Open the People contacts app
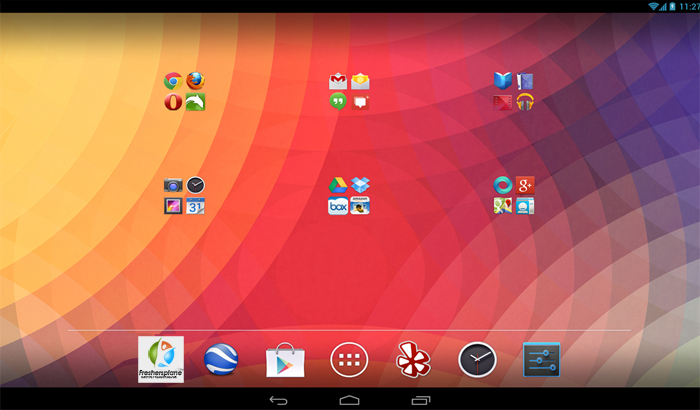Screen dimensions: 700x410 pyautogui.click(x=525, y=206)
